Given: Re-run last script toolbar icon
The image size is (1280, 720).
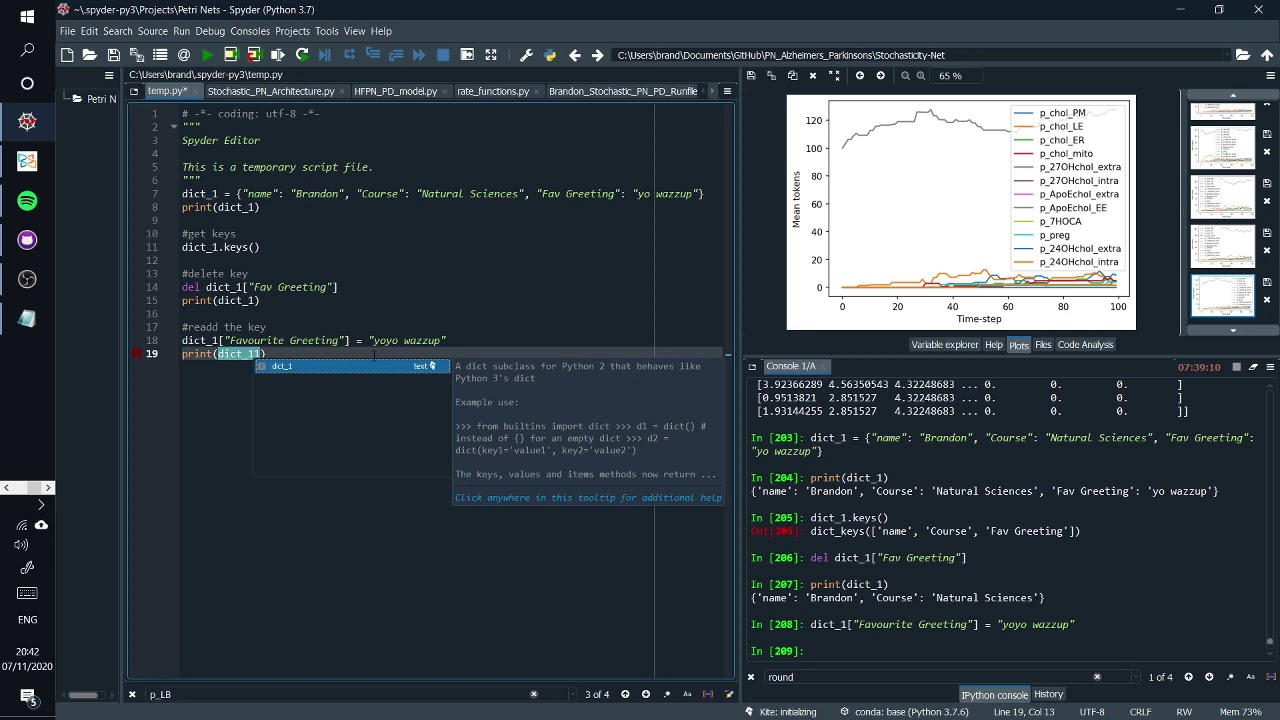Looking at the screenshot, I should point(302,55).
